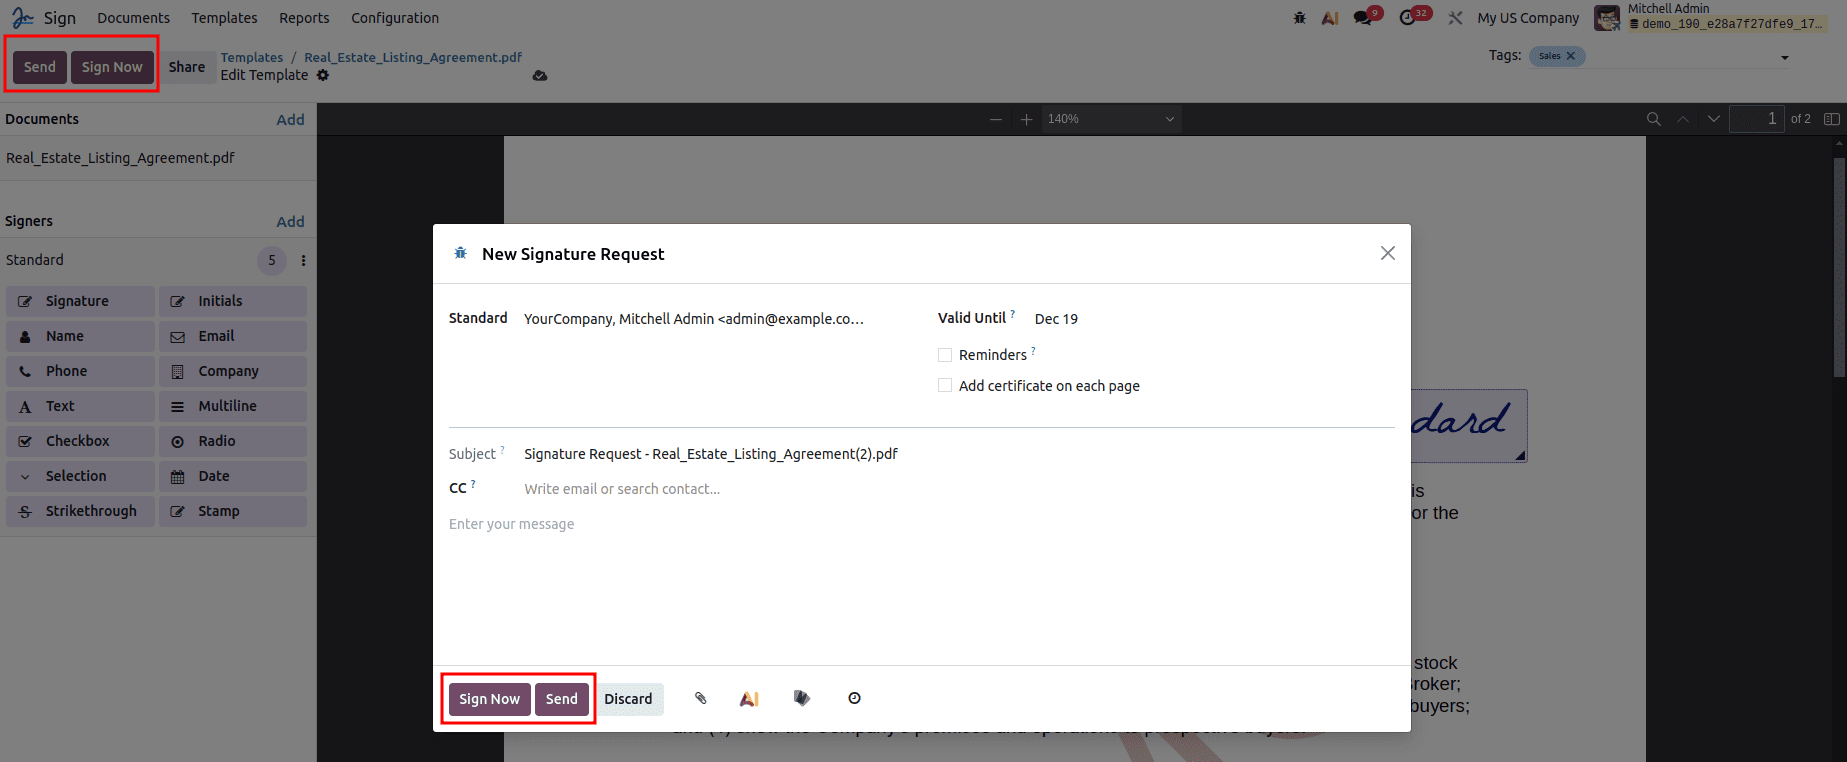Click the schedule clock icon in dialog footer
Screen dimensions: 1847x762
[x=854, y=698]
